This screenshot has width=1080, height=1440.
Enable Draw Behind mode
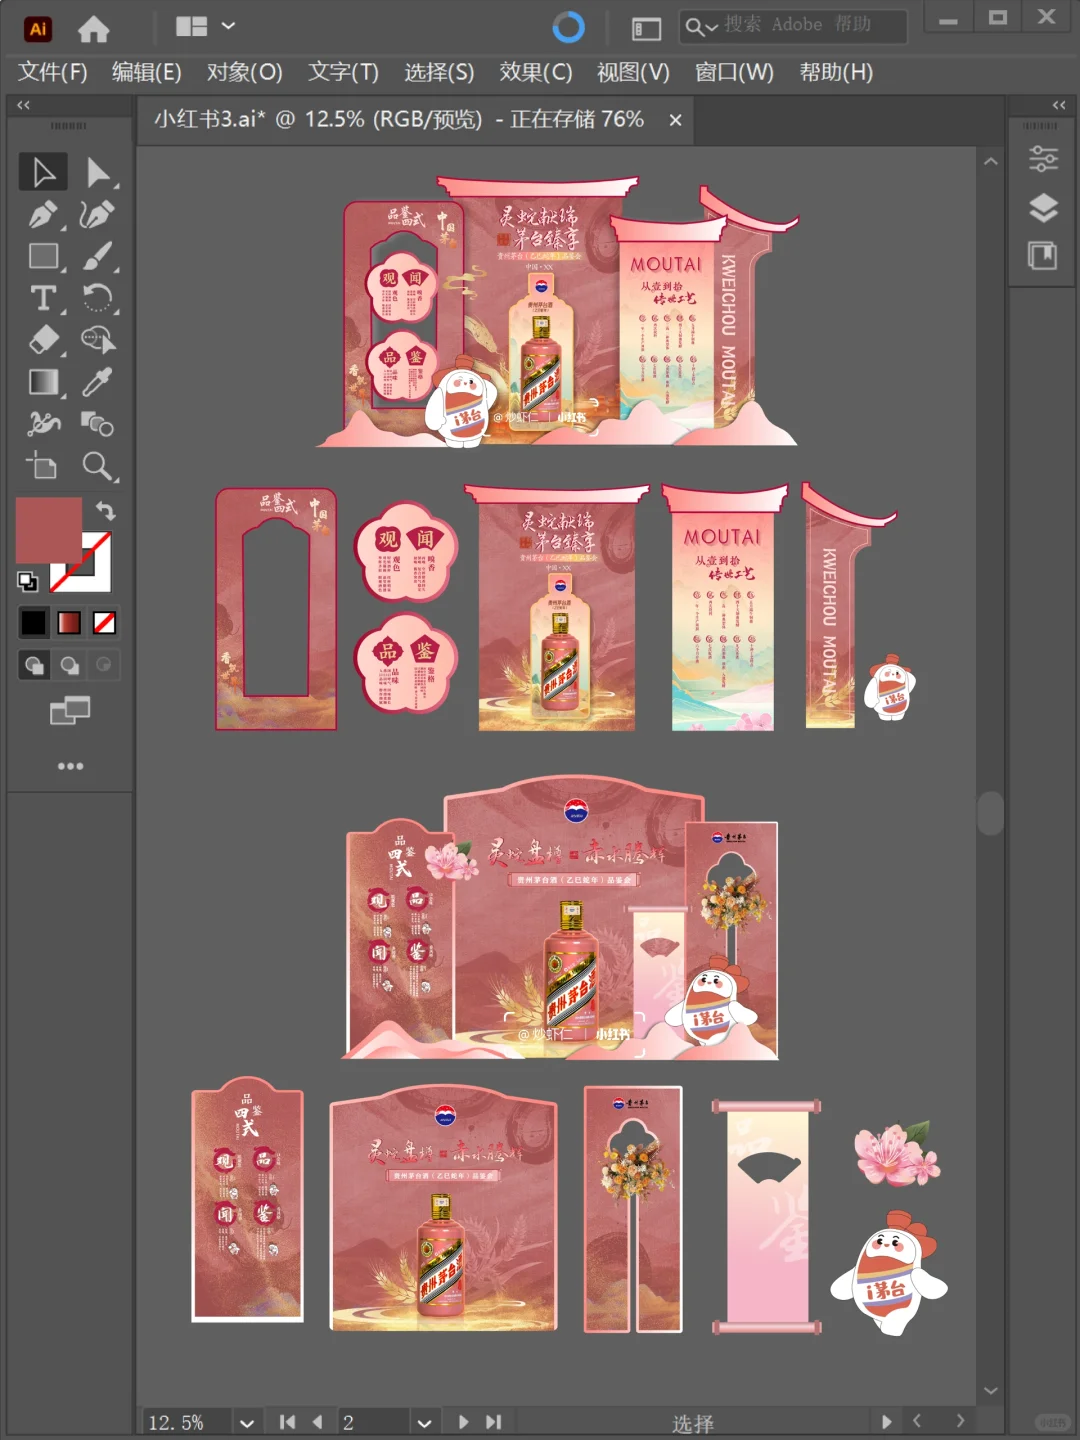(x=69, y=665)
